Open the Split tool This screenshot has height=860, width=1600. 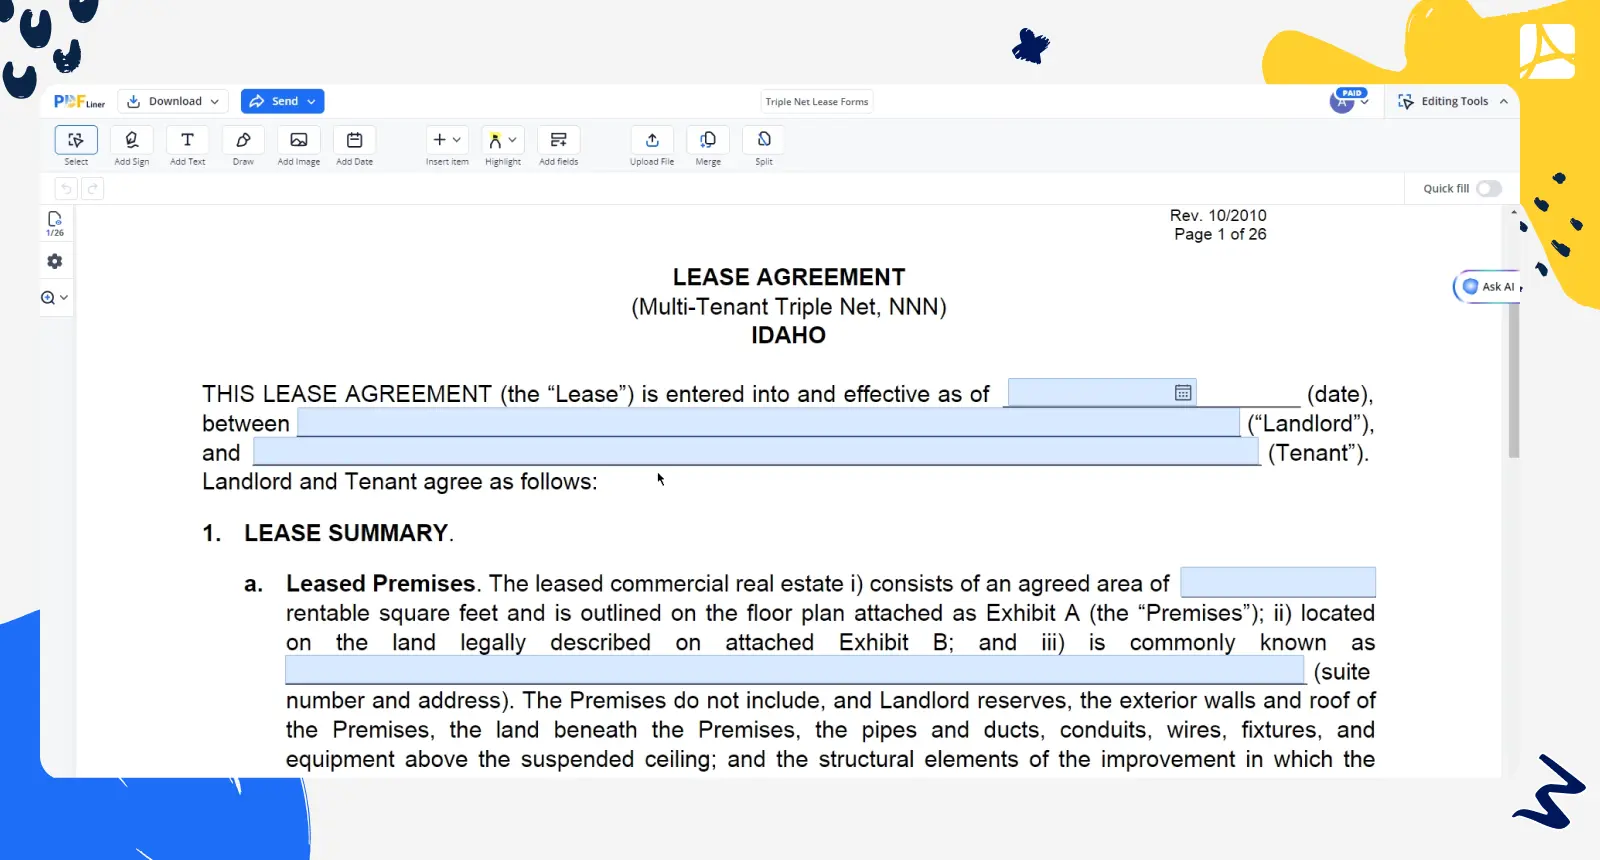pos(764,146)
